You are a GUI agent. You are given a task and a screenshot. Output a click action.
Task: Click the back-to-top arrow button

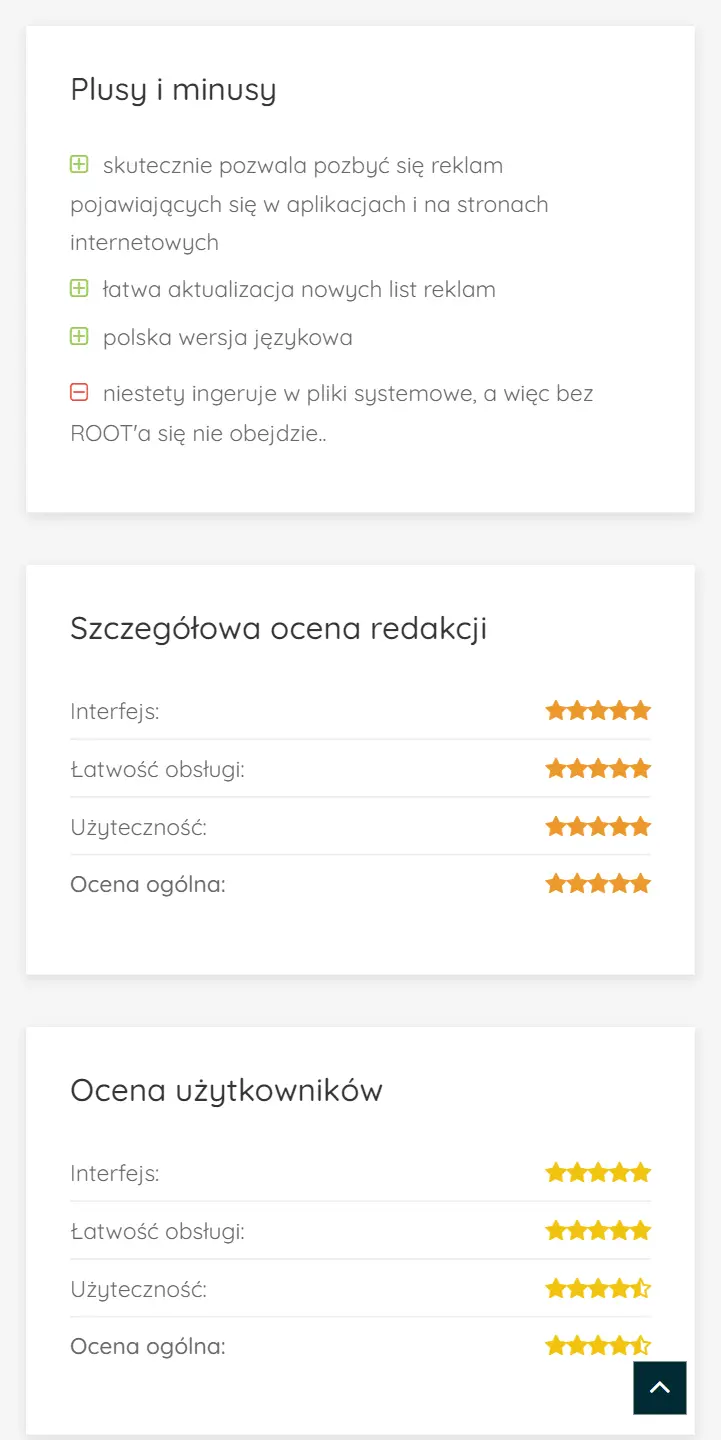pyautogui.click(x=659, y=1387)
